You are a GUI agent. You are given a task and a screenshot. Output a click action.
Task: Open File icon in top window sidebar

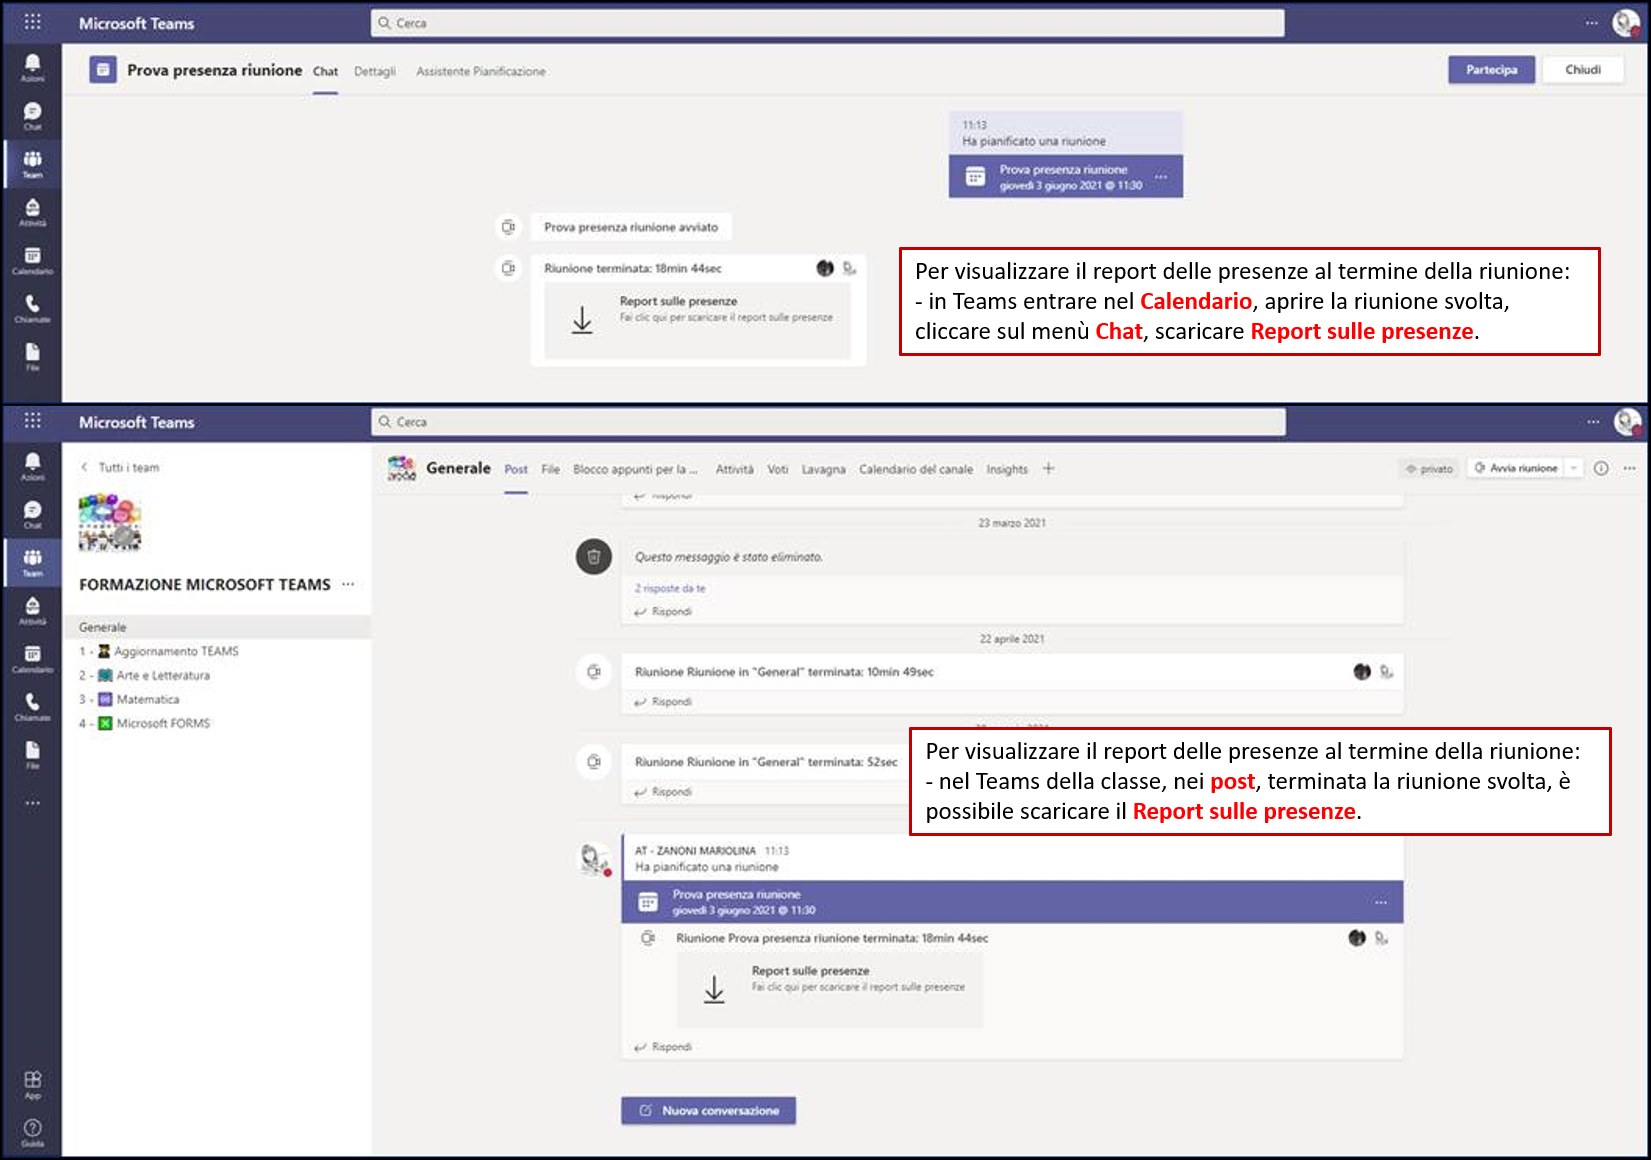pos(32,356)
